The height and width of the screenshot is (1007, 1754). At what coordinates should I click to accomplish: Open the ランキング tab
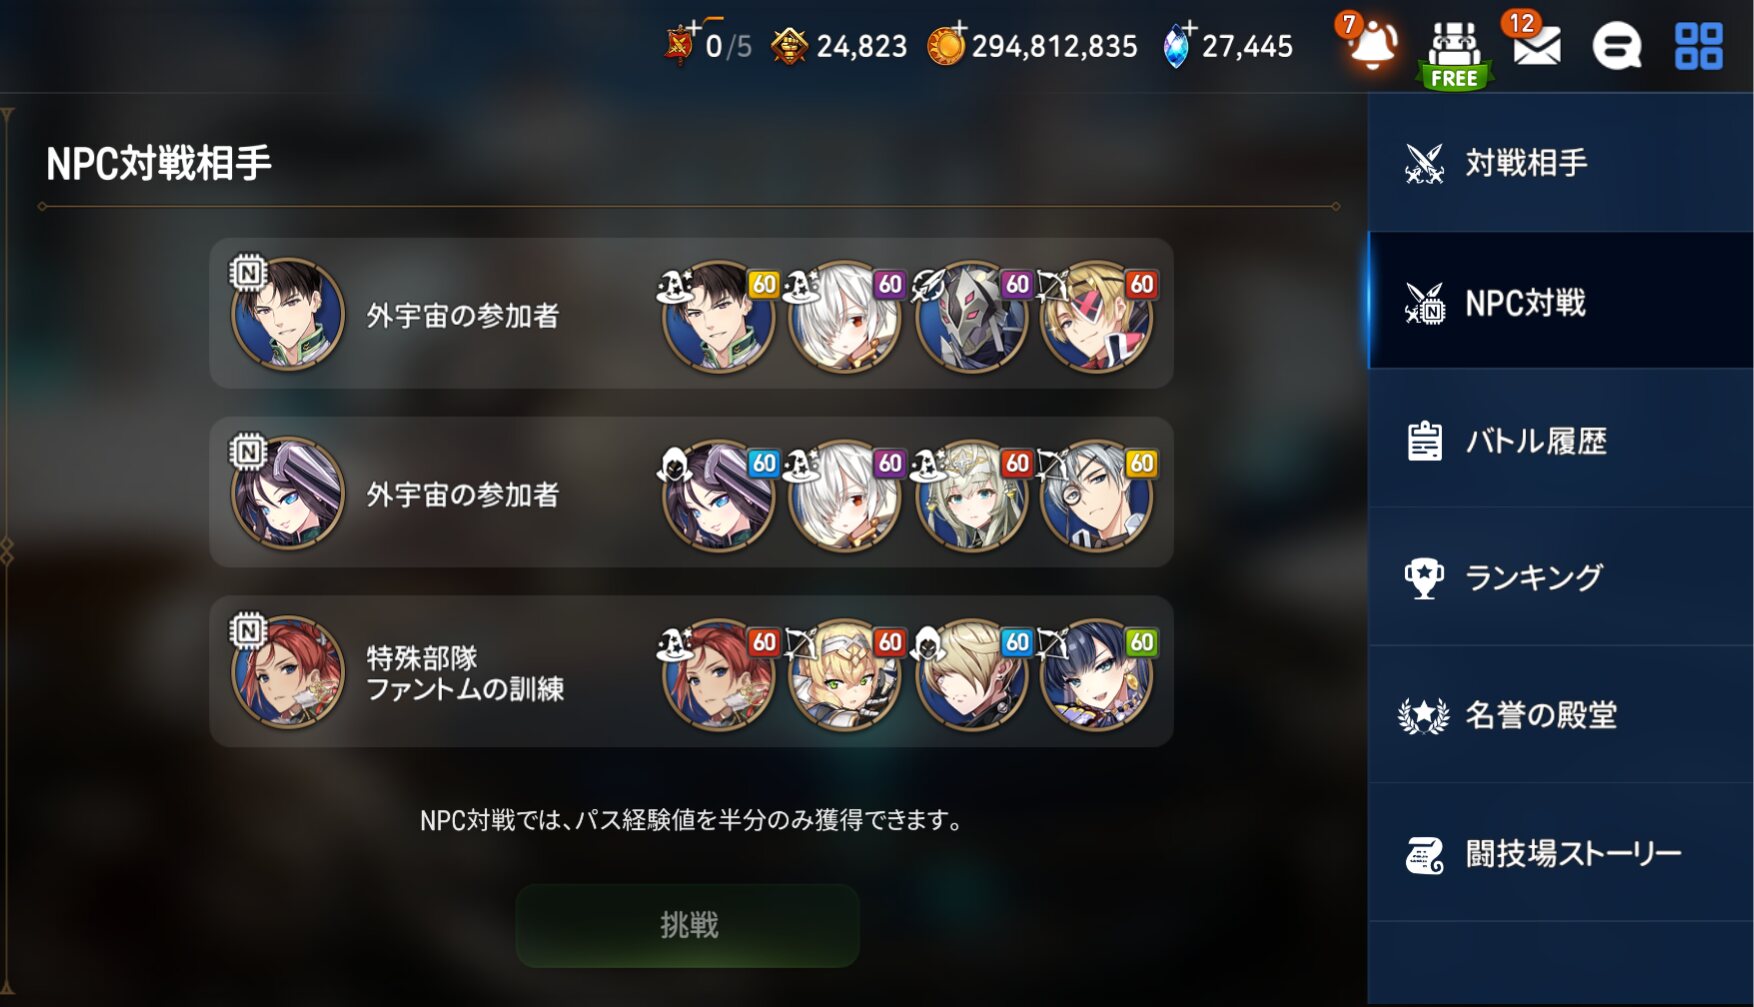[x=1560, y=577]
